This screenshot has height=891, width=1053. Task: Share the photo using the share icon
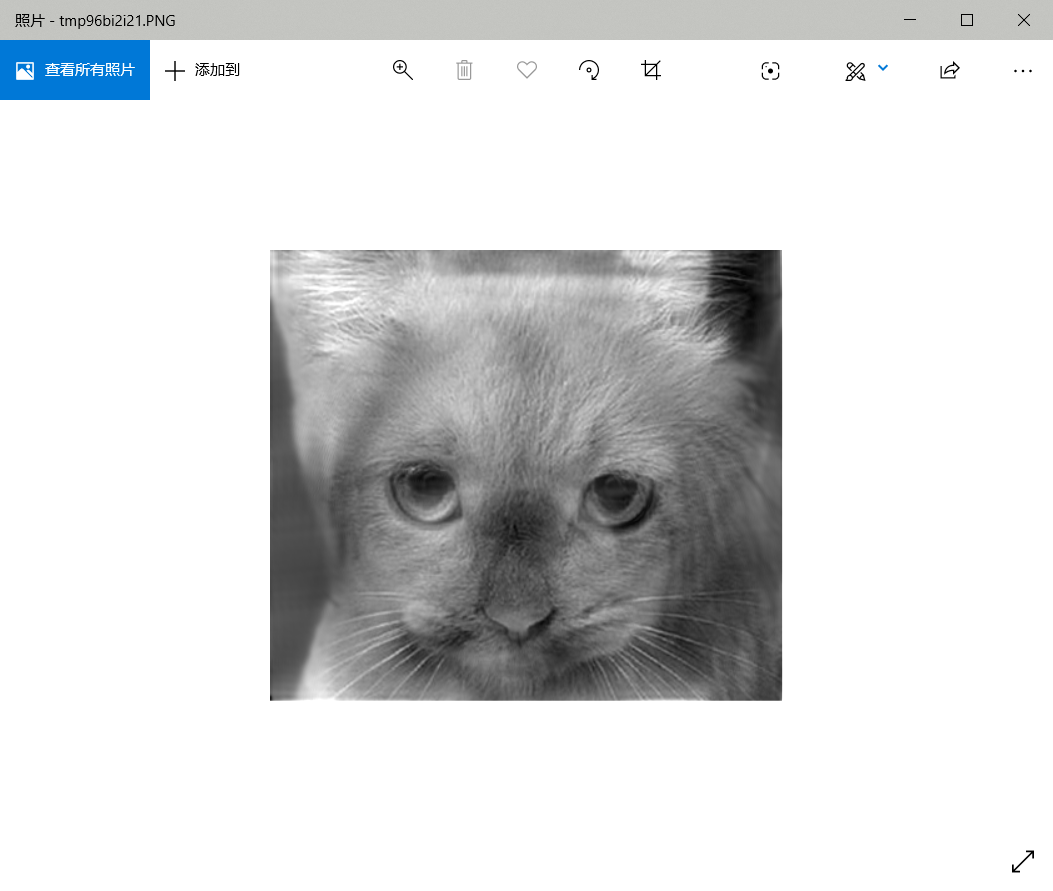click(949, 70)
